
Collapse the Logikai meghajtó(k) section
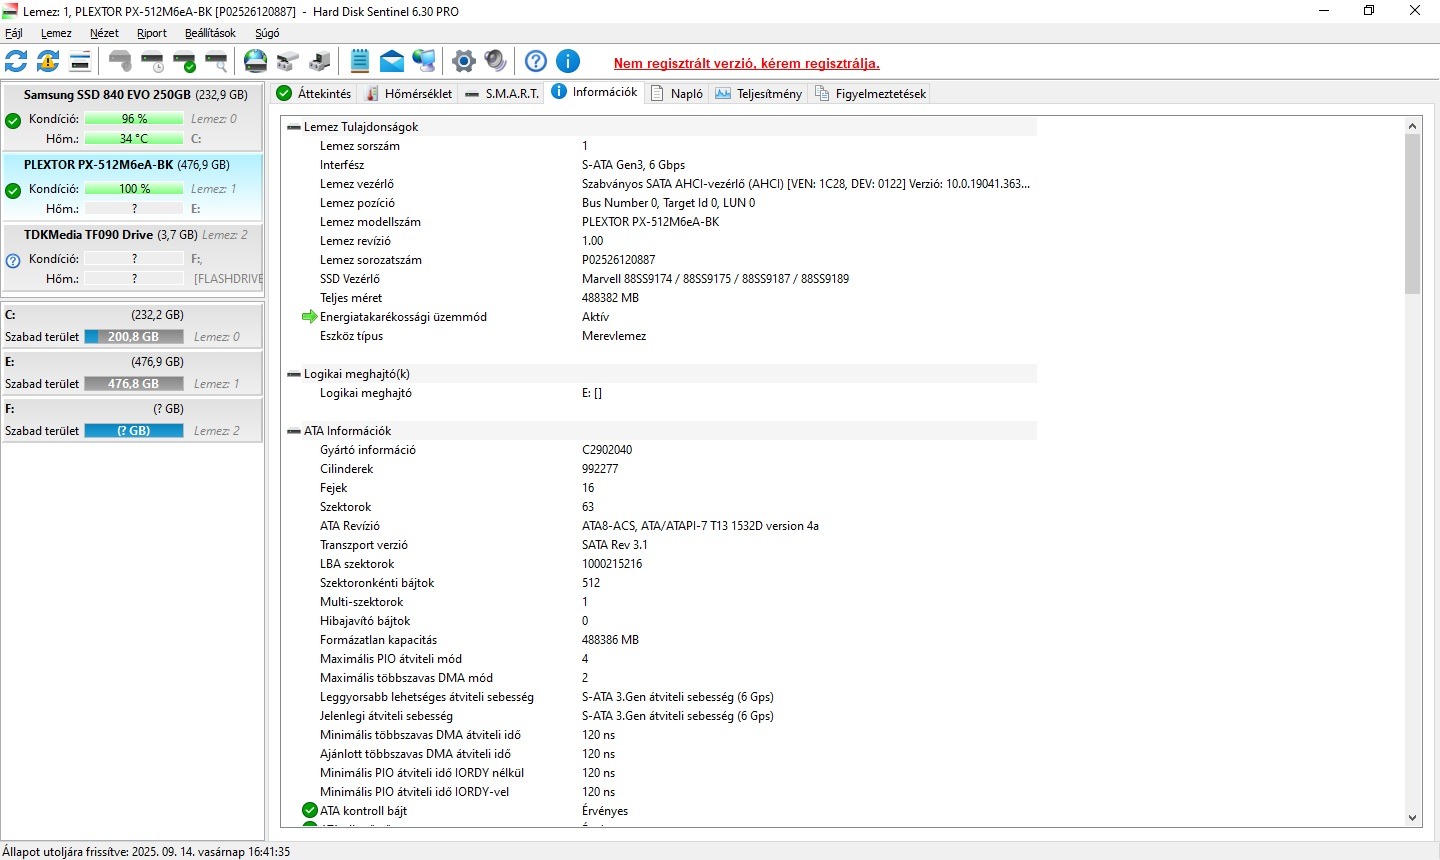point(294,374)
